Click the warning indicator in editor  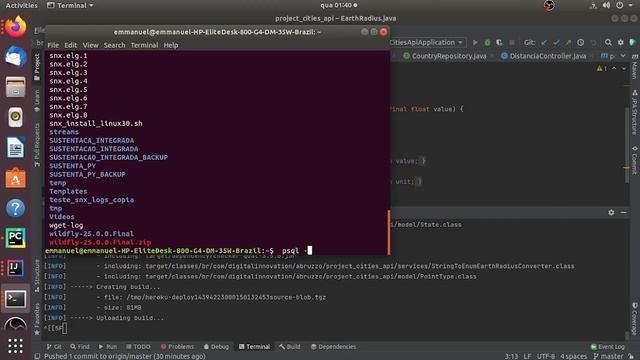[601, 69]
